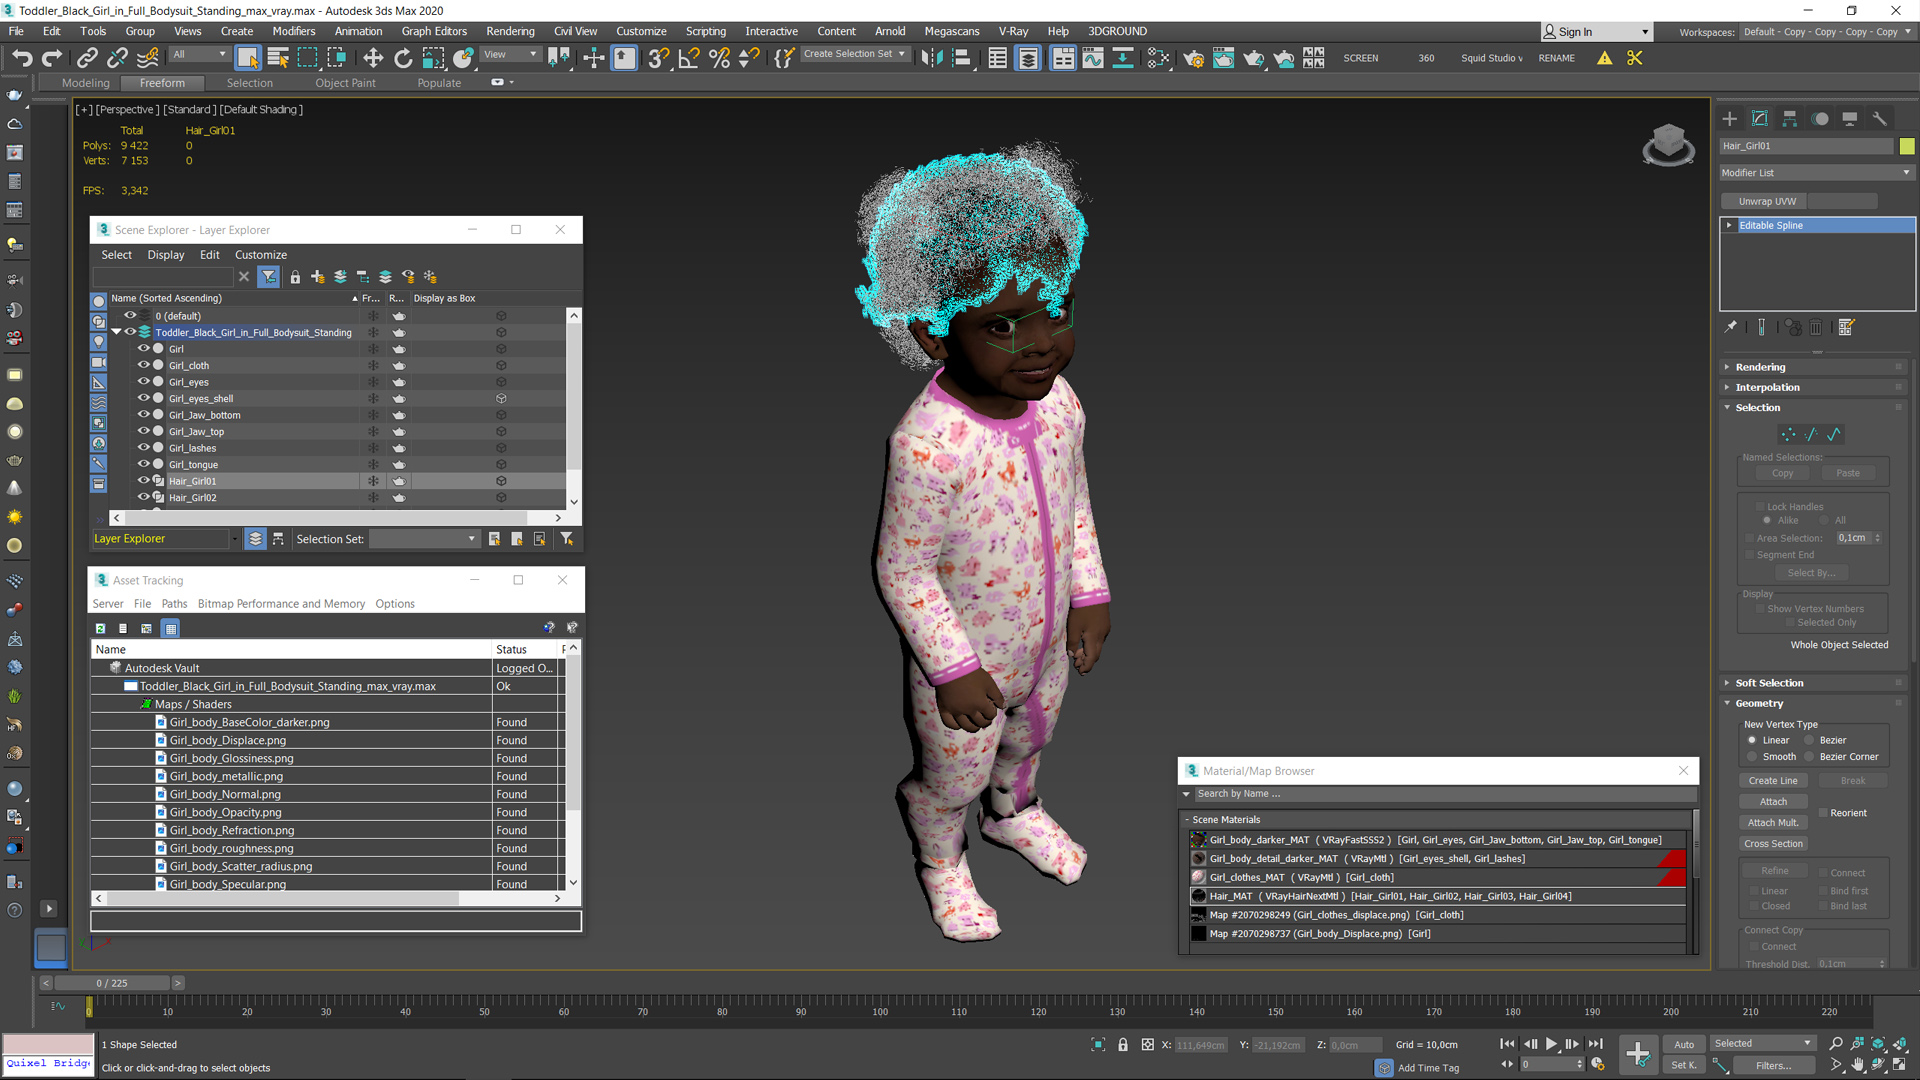Toggle the Percent Snap icon
The height and width of the screenshot is (1080, 1920).
719,58
